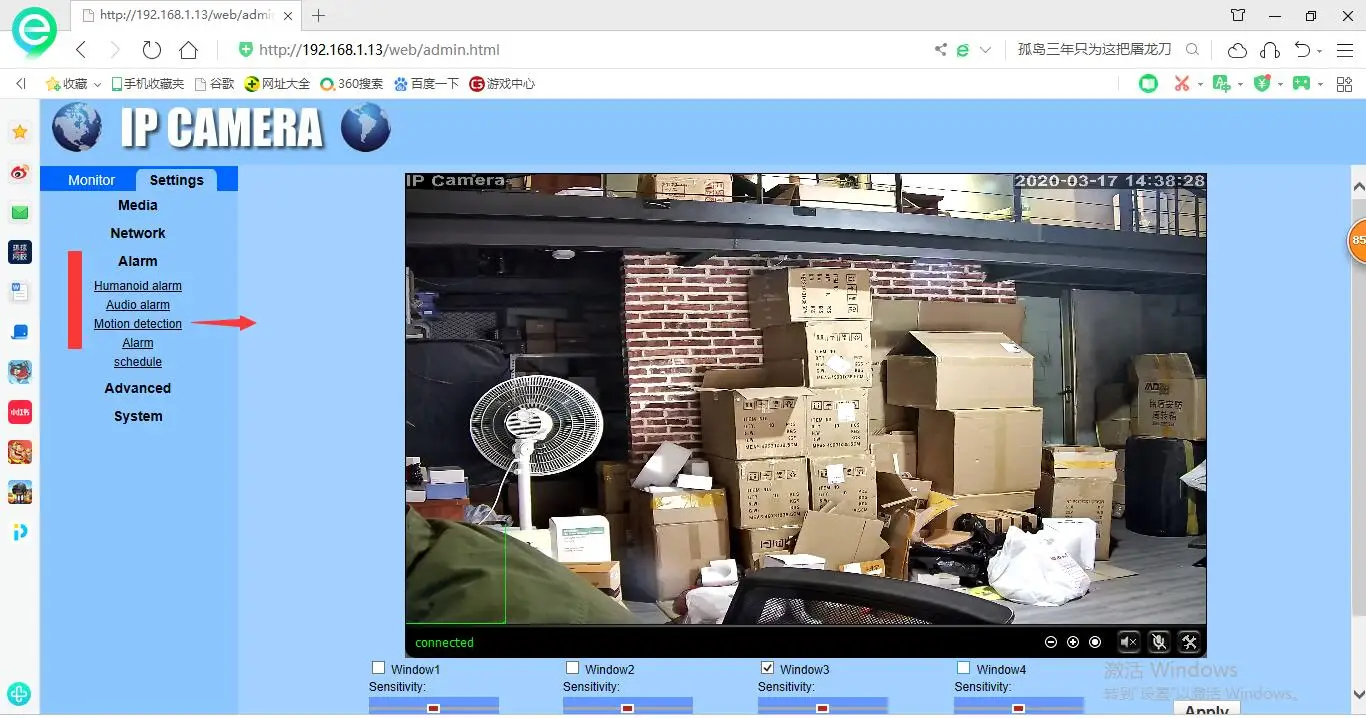The height and width of the screenshot is (718, 1366).
Task: Expand the Network settings section
Action: (138, 233)
